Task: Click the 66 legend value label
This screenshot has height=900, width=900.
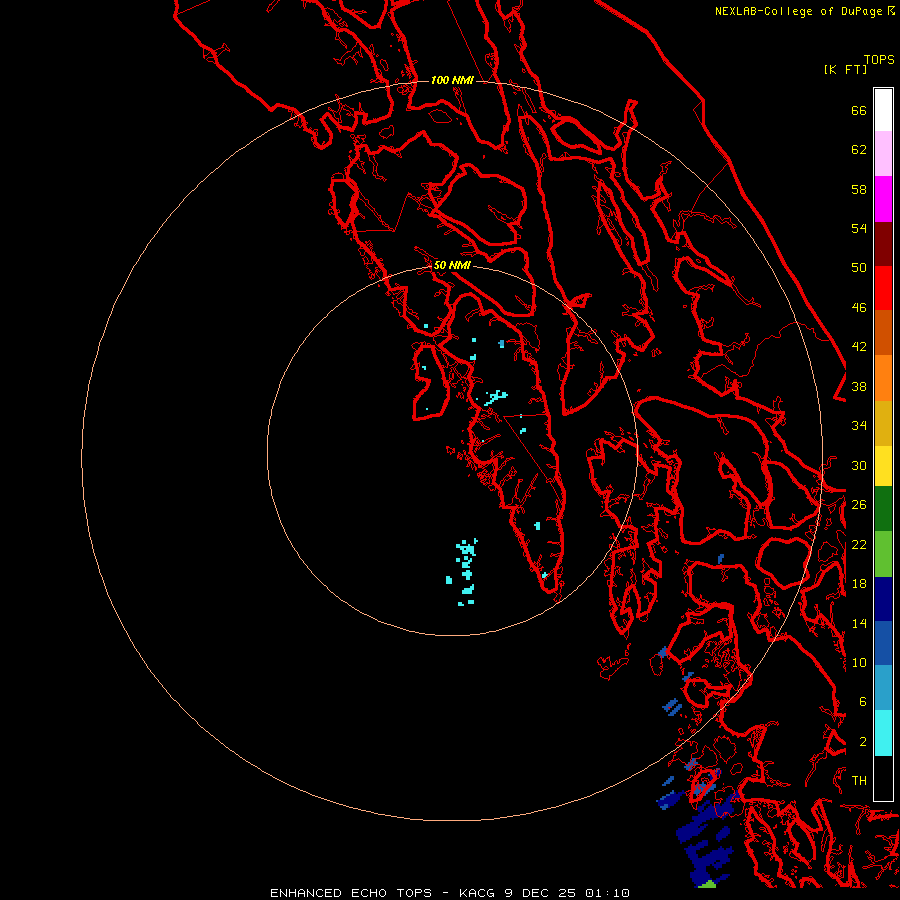Action: [859, 110]
